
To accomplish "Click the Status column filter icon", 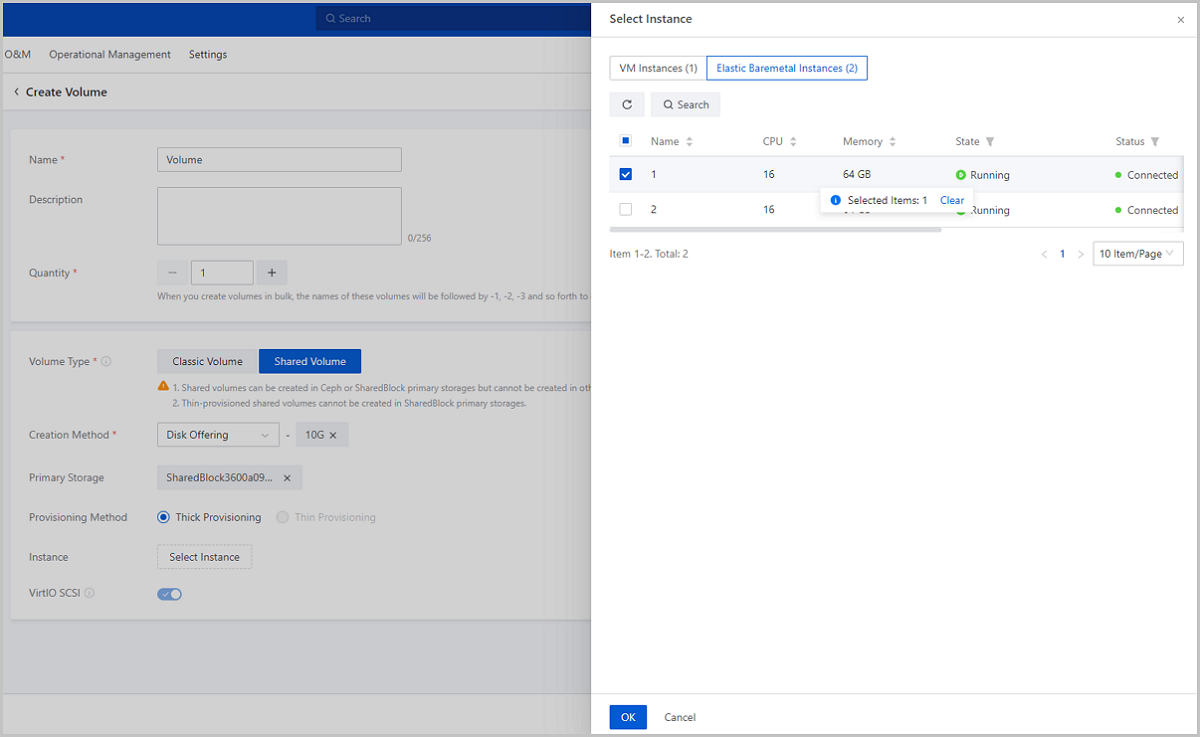I will 1155,142.
